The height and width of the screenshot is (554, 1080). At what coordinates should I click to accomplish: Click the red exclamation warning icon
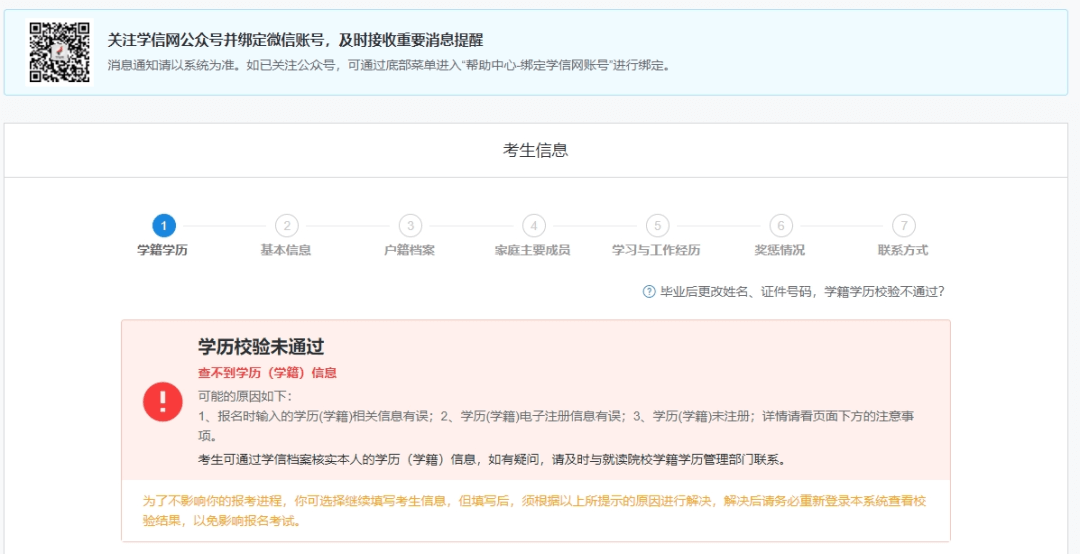(163, 401)
